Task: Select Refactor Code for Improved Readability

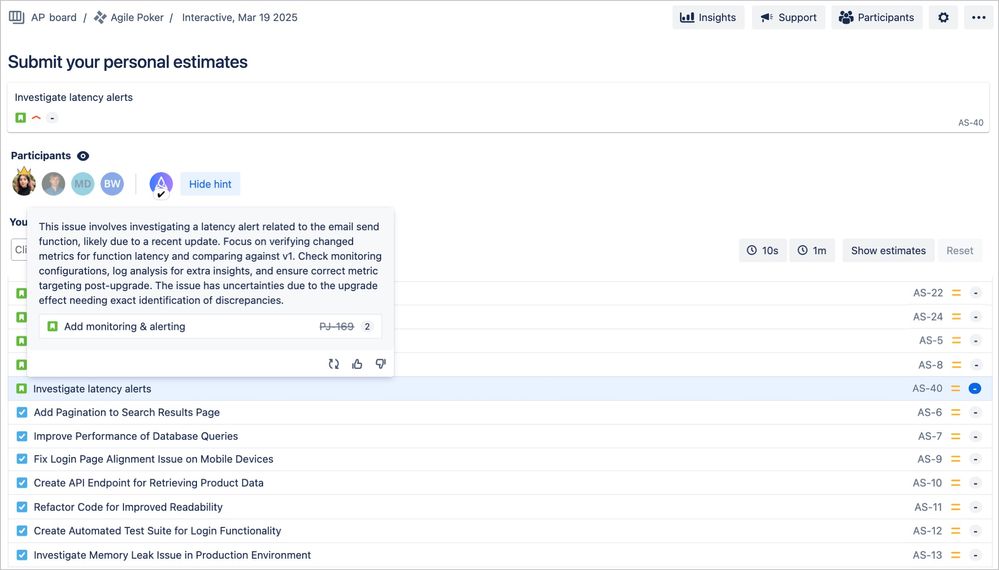Action: 500,507
